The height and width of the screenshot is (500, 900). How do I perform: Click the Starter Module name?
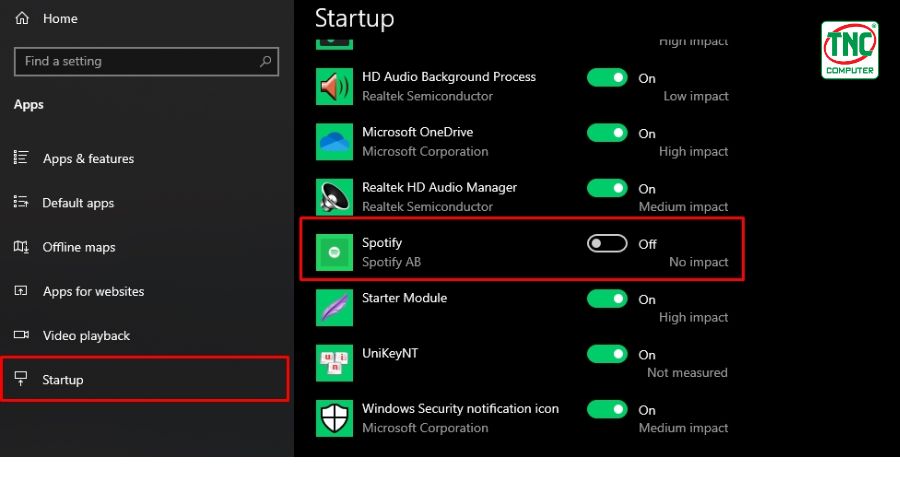pos(404,298)
